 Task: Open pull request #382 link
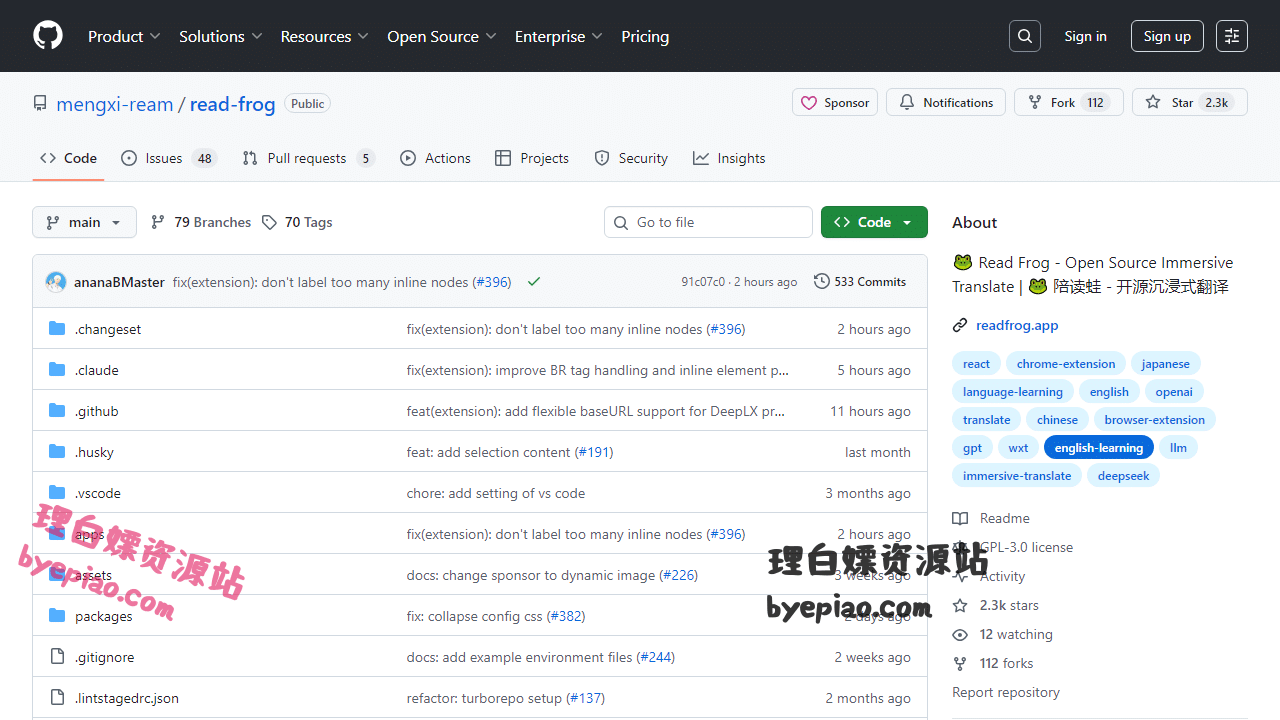coord(566,616)
